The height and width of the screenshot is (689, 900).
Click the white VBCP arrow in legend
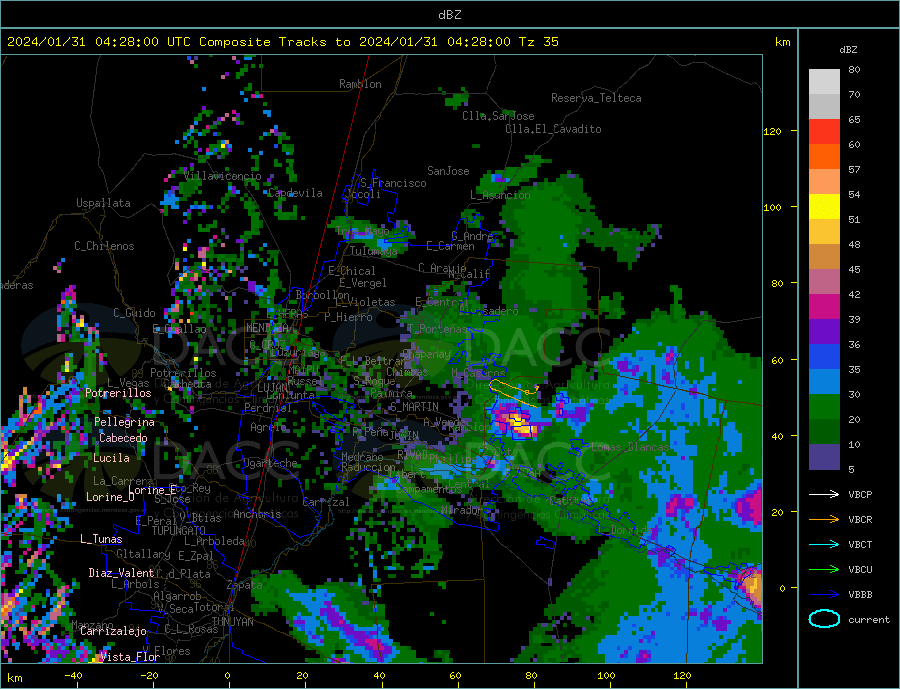pyautogui.click(x=824, y=494)
